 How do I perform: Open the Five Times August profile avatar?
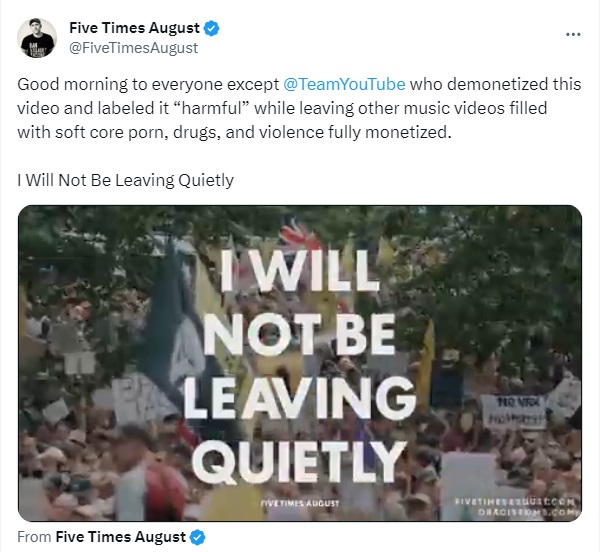tap(37, 38)
